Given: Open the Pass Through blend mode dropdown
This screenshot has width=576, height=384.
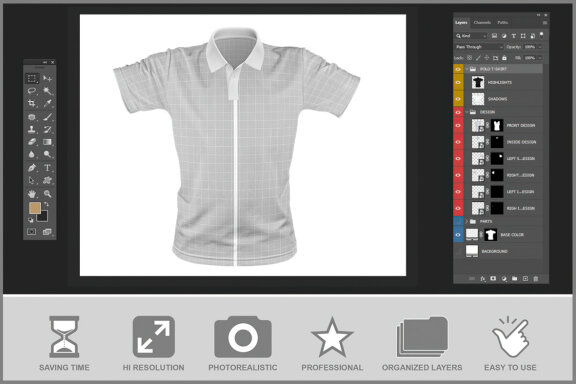Looking at the screenshot, I should (479, 47).
